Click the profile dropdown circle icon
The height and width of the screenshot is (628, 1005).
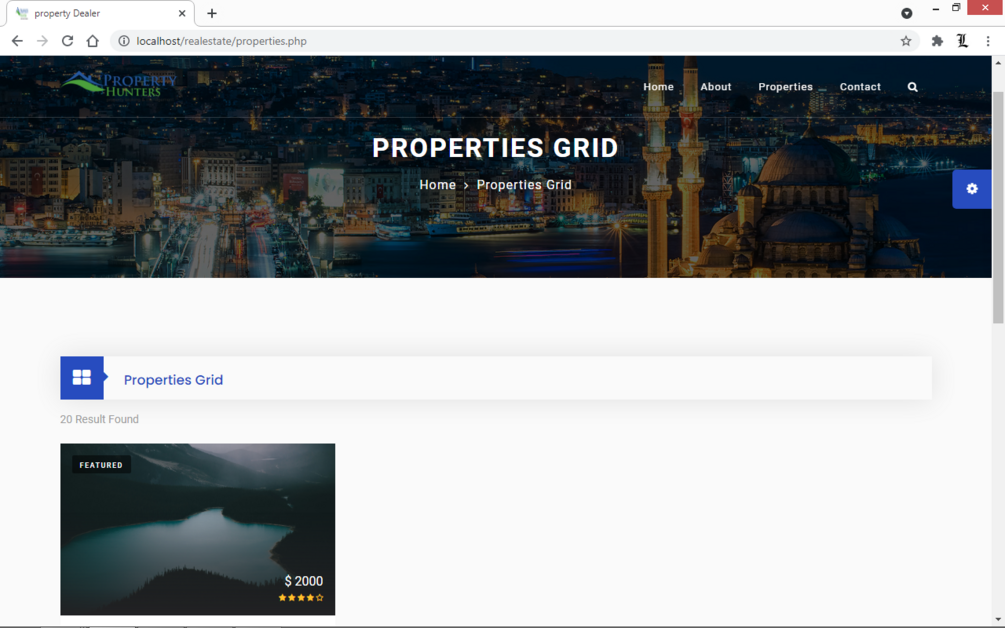click(x=906, y=13)
